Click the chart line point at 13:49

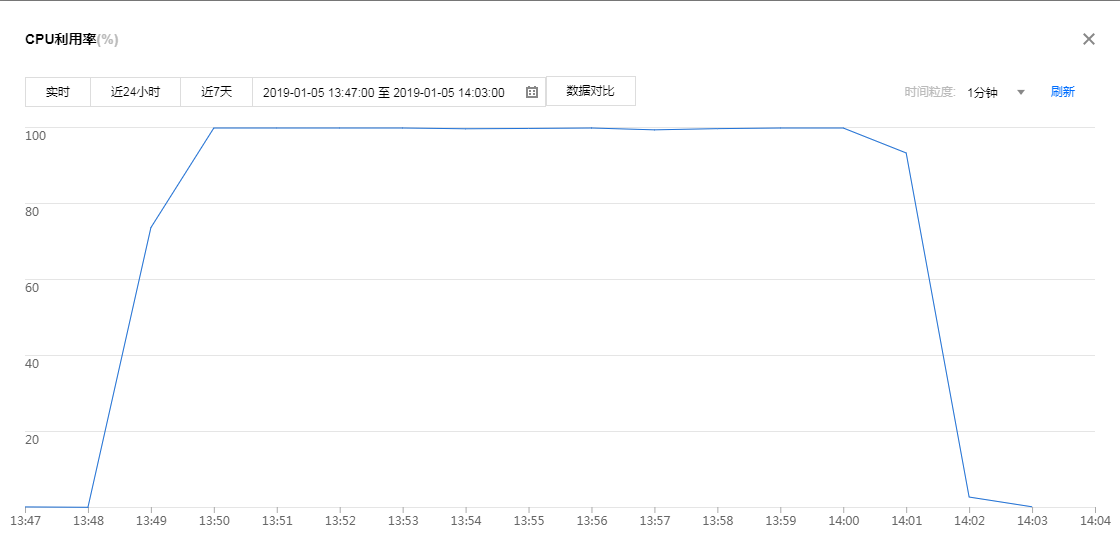click(151, 227)
